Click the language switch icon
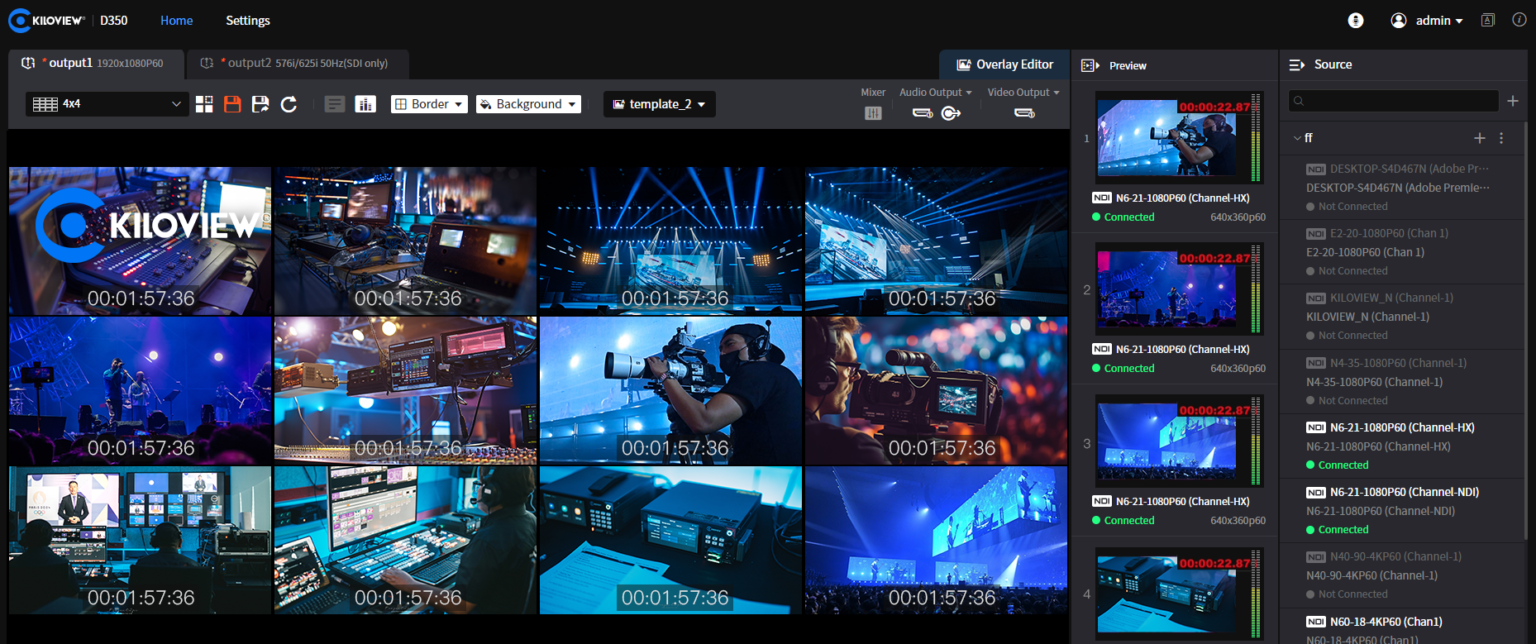 1488,20
